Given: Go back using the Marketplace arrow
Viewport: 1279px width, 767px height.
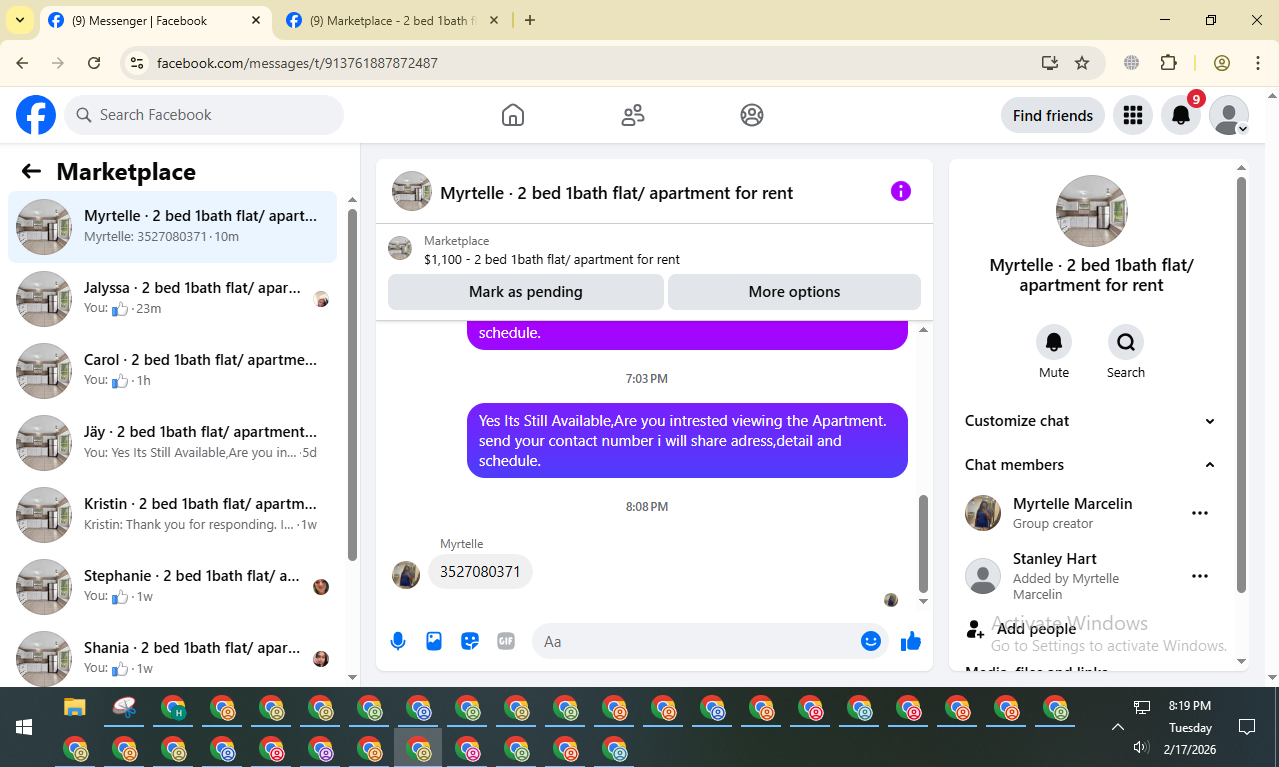Looking at the screenshot, I should tap(31, 171).
